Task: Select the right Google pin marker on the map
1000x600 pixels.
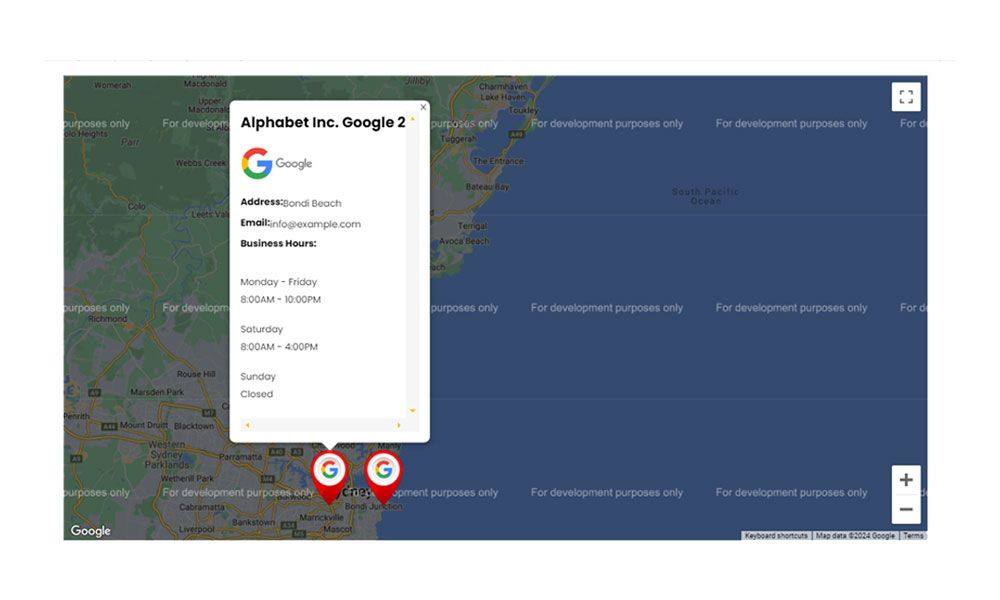Action: (384, 470)
